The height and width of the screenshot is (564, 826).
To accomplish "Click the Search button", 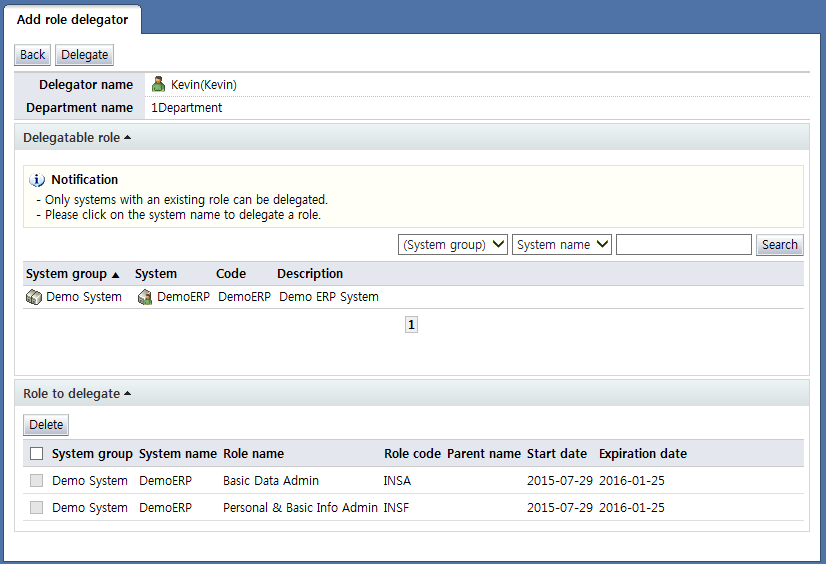I will pyautogui.click(x=779, y=245).
